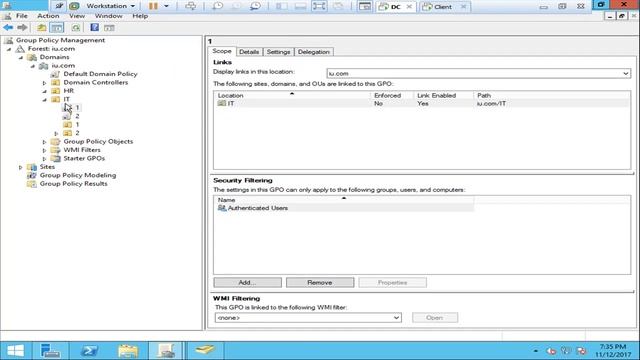Select Group Policy Results in the tree
This screenshot has height=360, width=640.
click(x=73, y=184)
